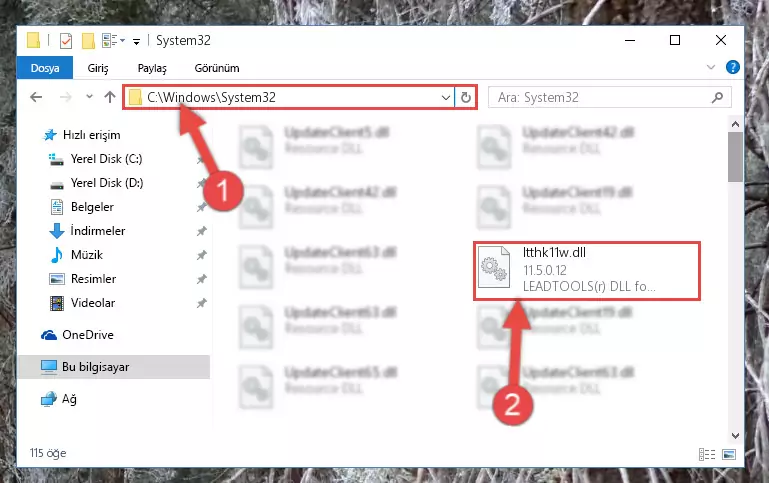769x483 pixels.
Task: Click the Properties quick access icon
Action: coord(66,41)
